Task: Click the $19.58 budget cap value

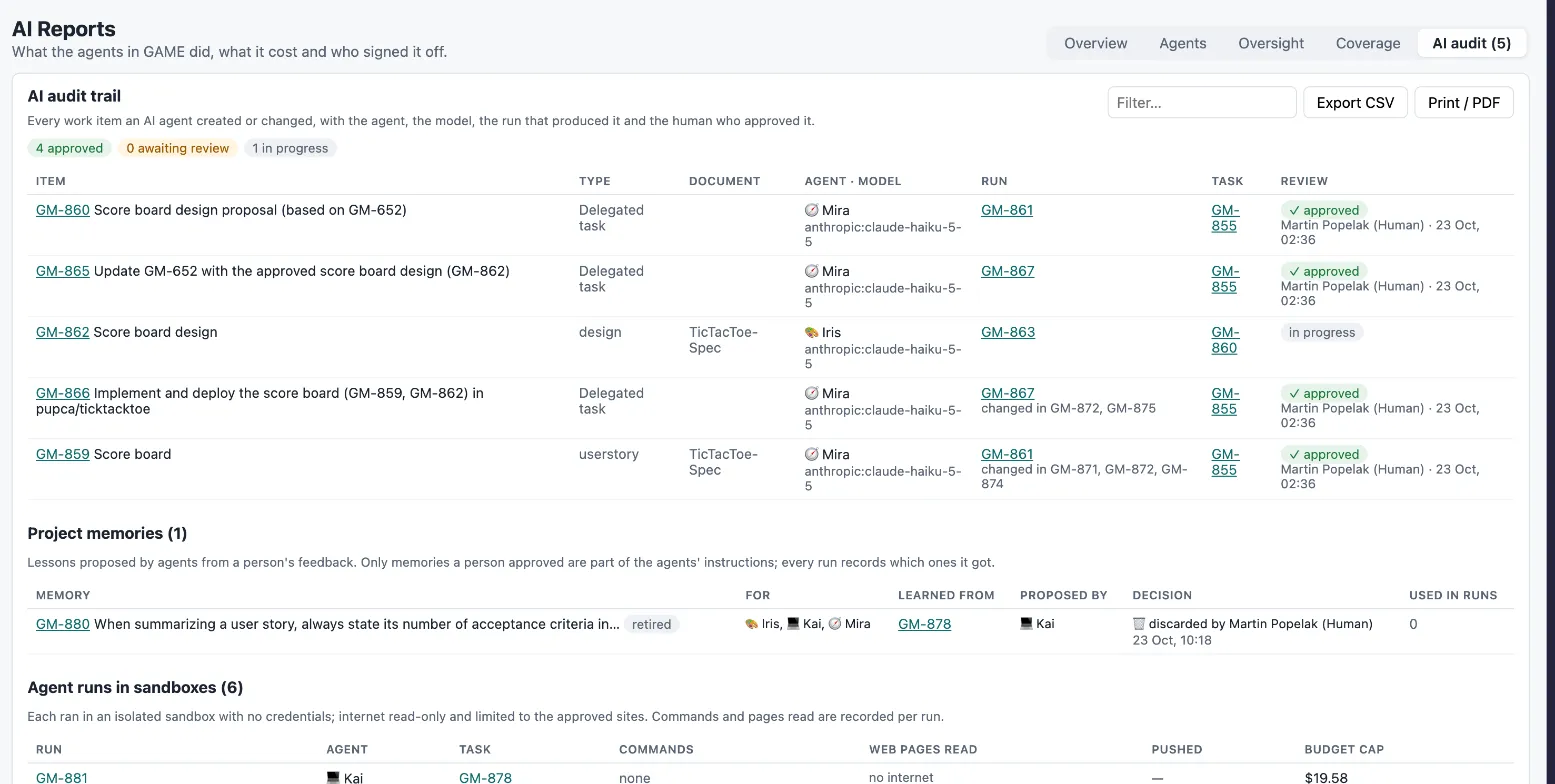Action: [1326, 778]
